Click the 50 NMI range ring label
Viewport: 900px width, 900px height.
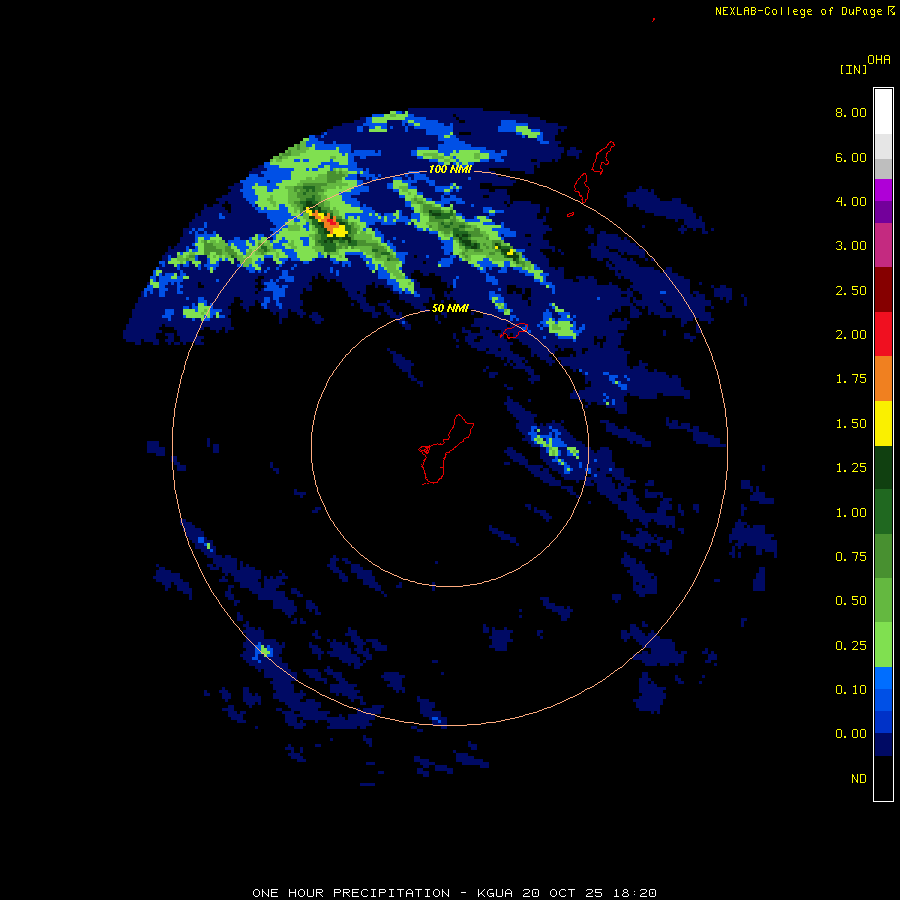tap(450, 308)
